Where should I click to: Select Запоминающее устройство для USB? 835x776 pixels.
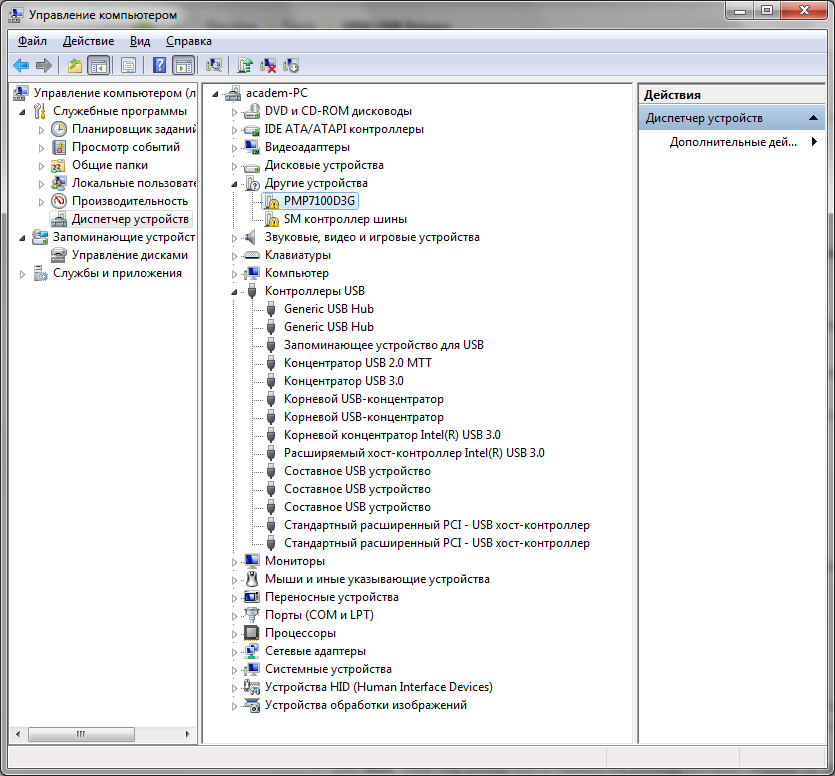tap(383, 345)
